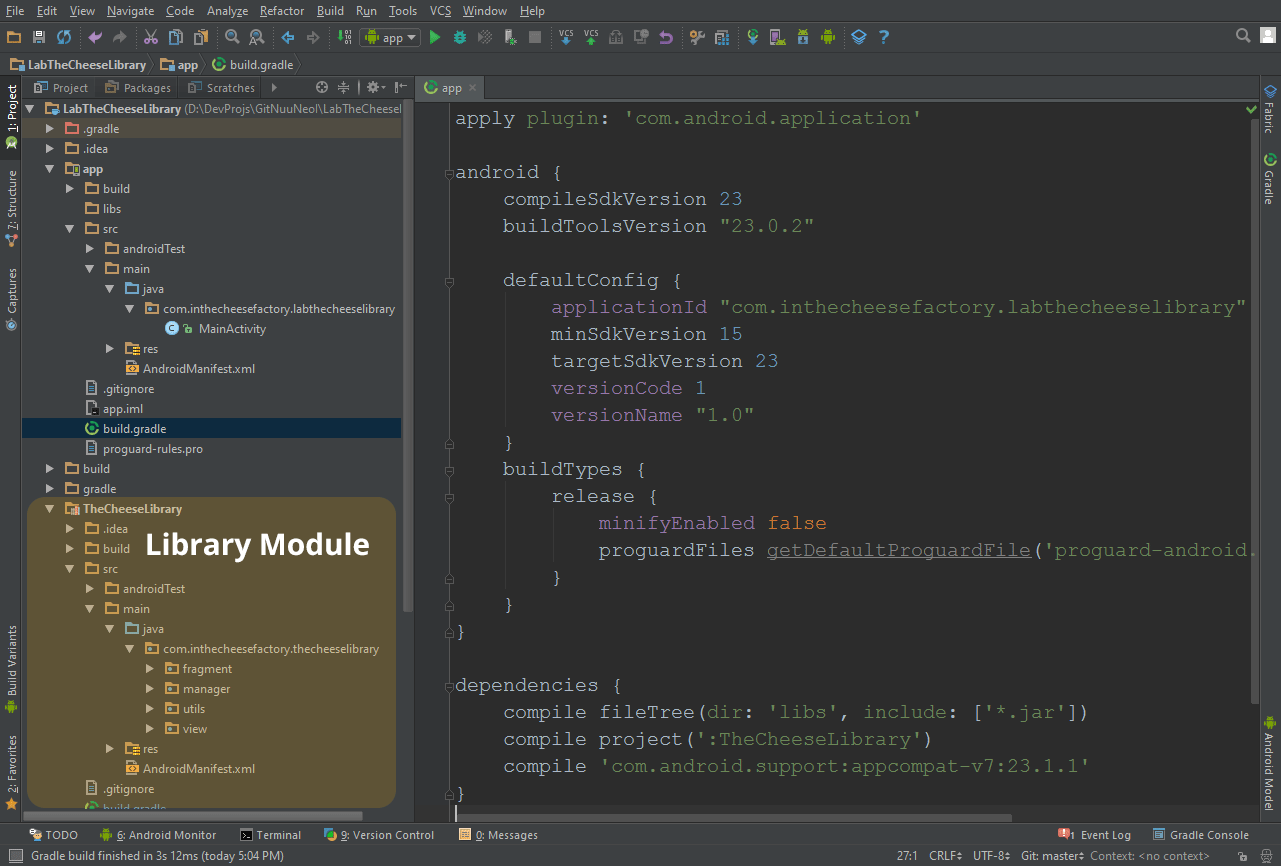Click the Paste clipboard icon
This screenshot has height=866, width=1281.
point(201,37)
